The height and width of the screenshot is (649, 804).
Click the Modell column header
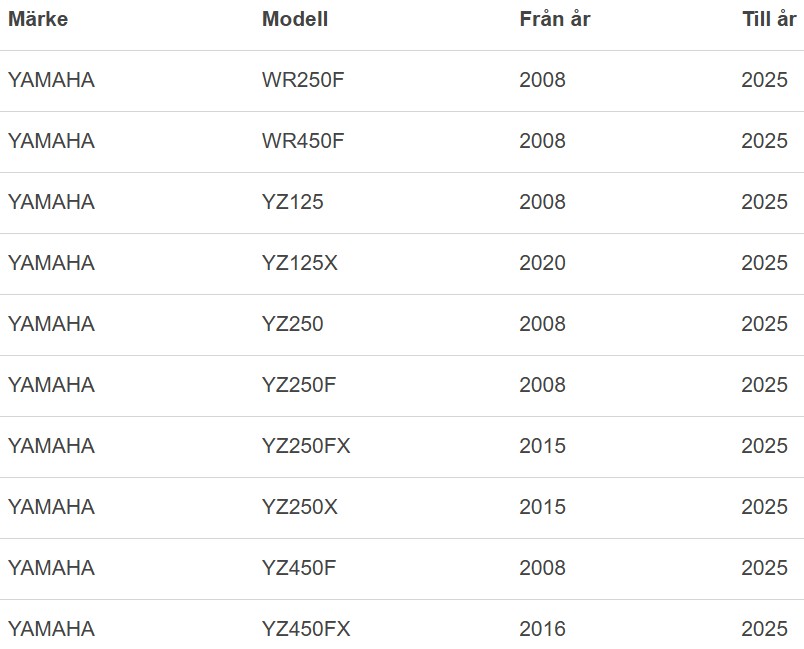click(294, 19)
